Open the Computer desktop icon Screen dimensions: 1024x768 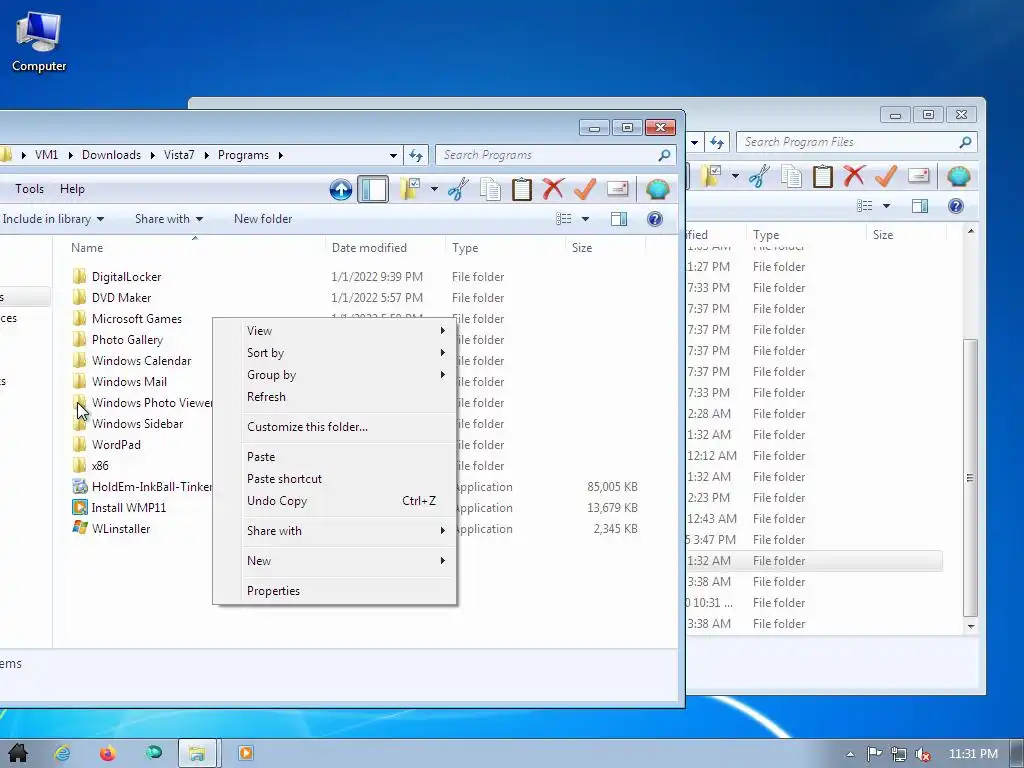pyautogui.click(x=39, y=42)
